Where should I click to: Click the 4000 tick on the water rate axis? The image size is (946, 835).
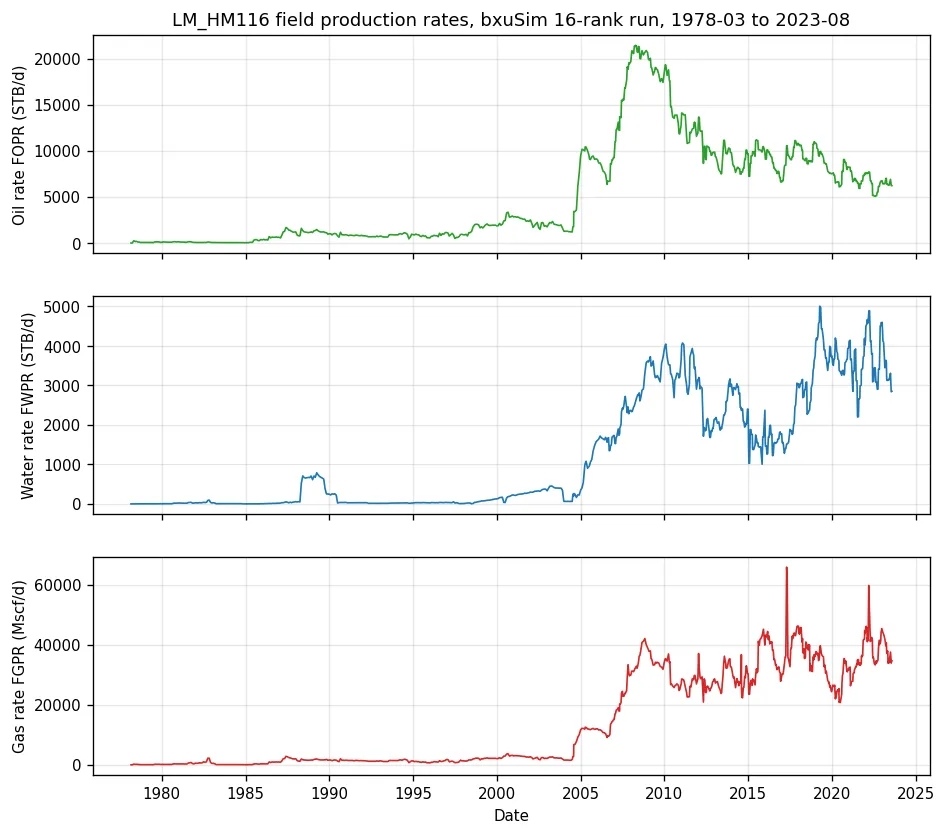62,347
